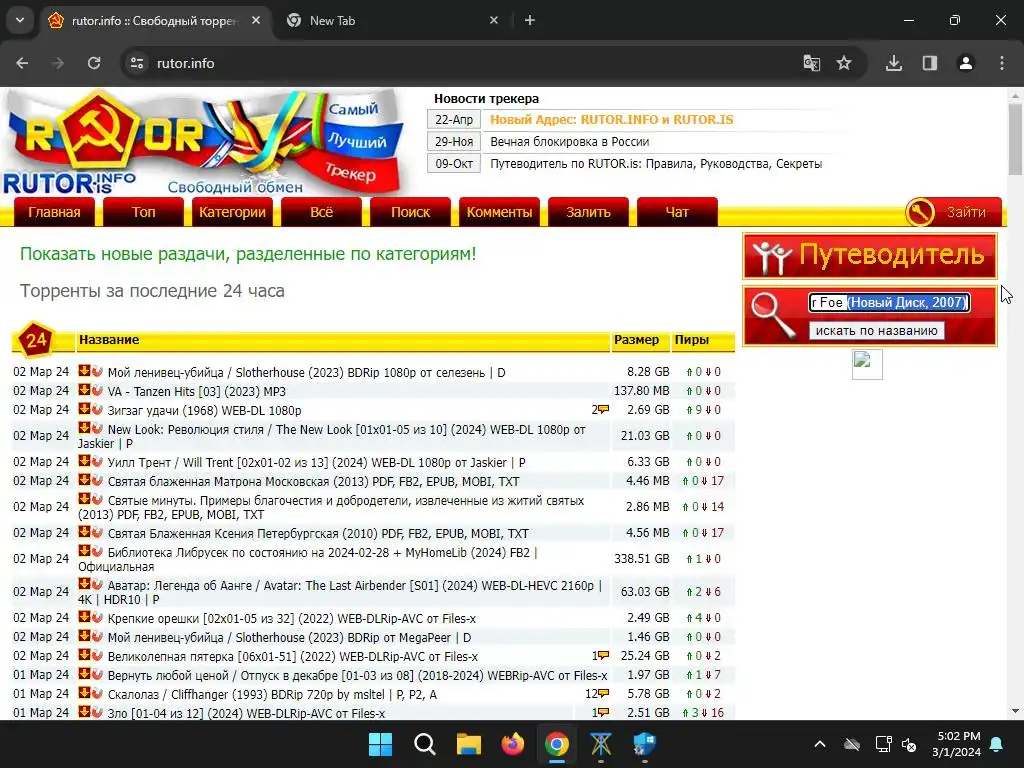This screenshot has width=1024, height=768.
Task: Open the Комменты menu tab
Action: (x=499, y=212)
